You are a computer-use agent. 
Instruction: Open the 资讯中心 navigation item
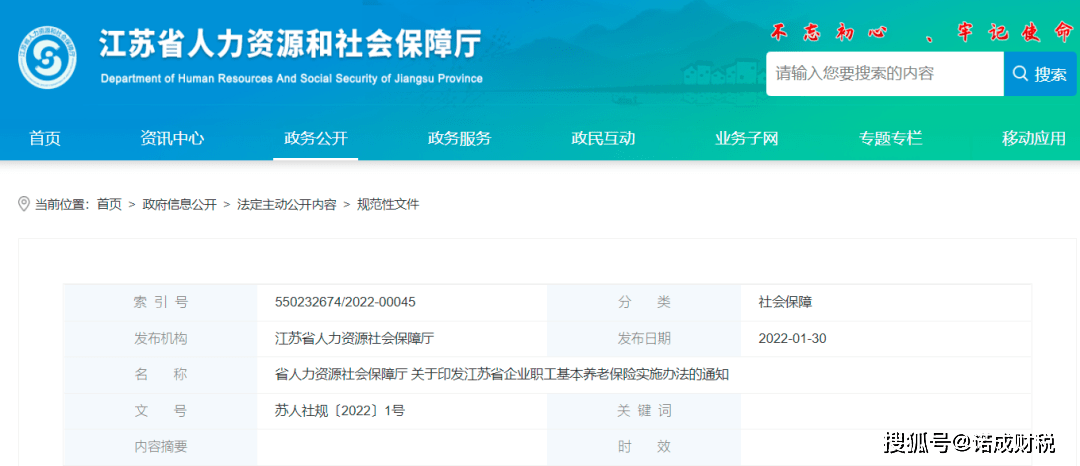[x=172, y=138]
